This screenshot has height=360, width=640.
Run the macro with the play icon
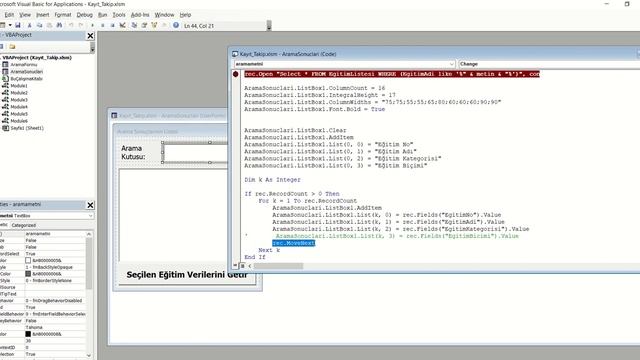pyautogui.click(x=93, y=25)
